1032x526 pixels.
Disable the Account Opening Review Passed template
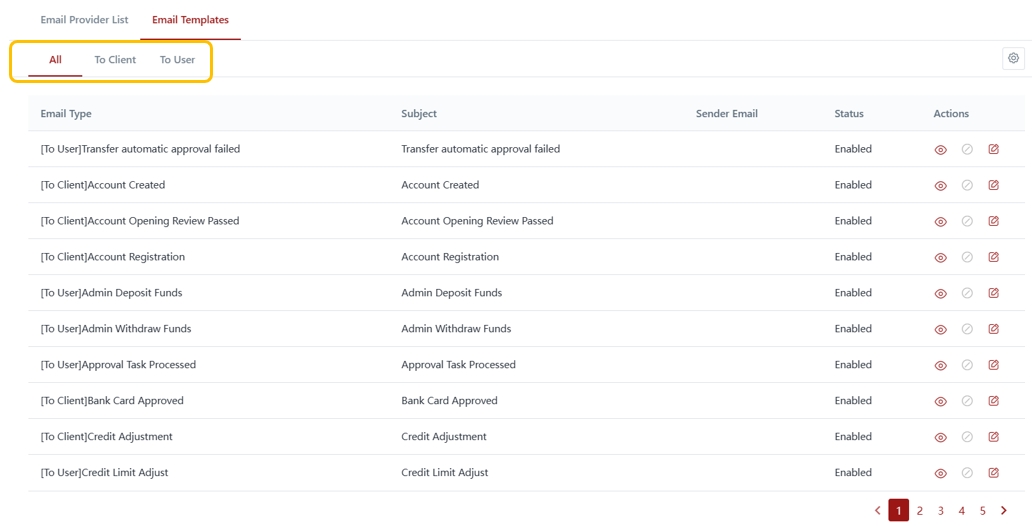[x=967, y=221]
